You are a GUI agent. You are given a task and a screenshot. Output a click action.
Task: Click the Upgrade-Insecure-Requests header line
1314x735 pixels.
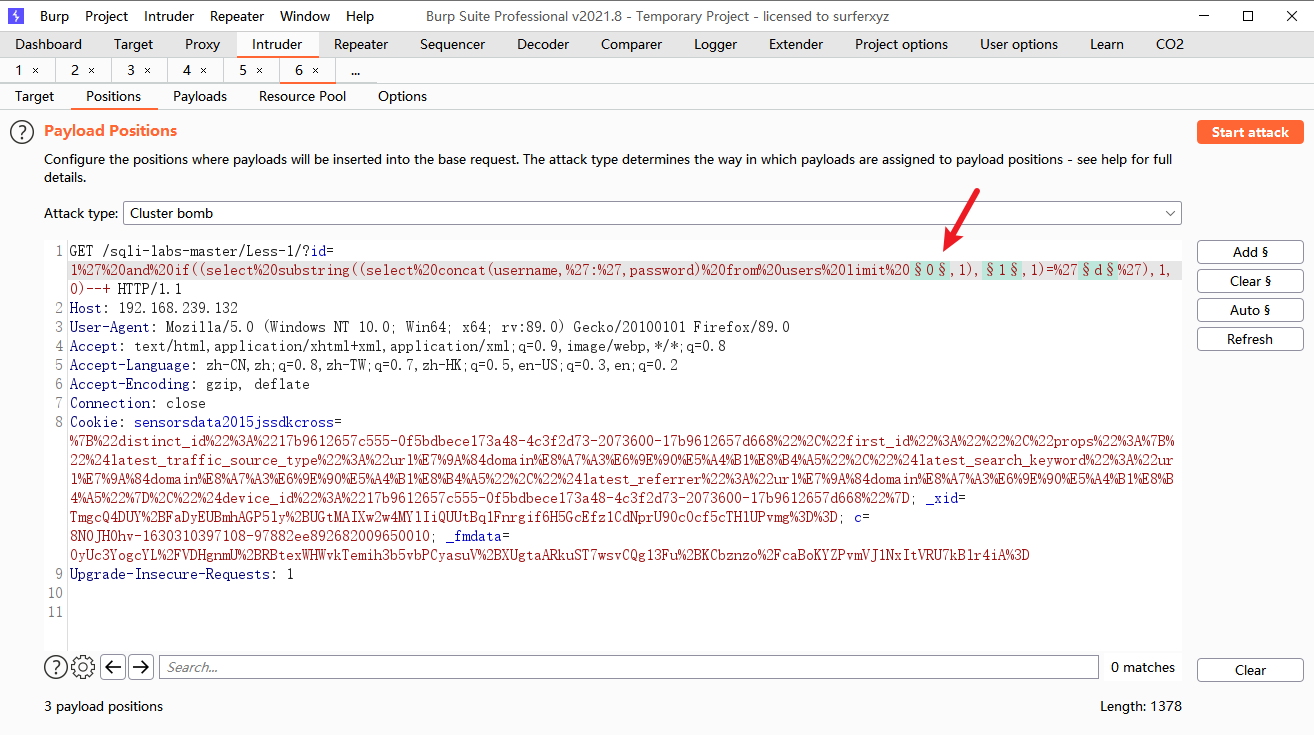(181, 574)
